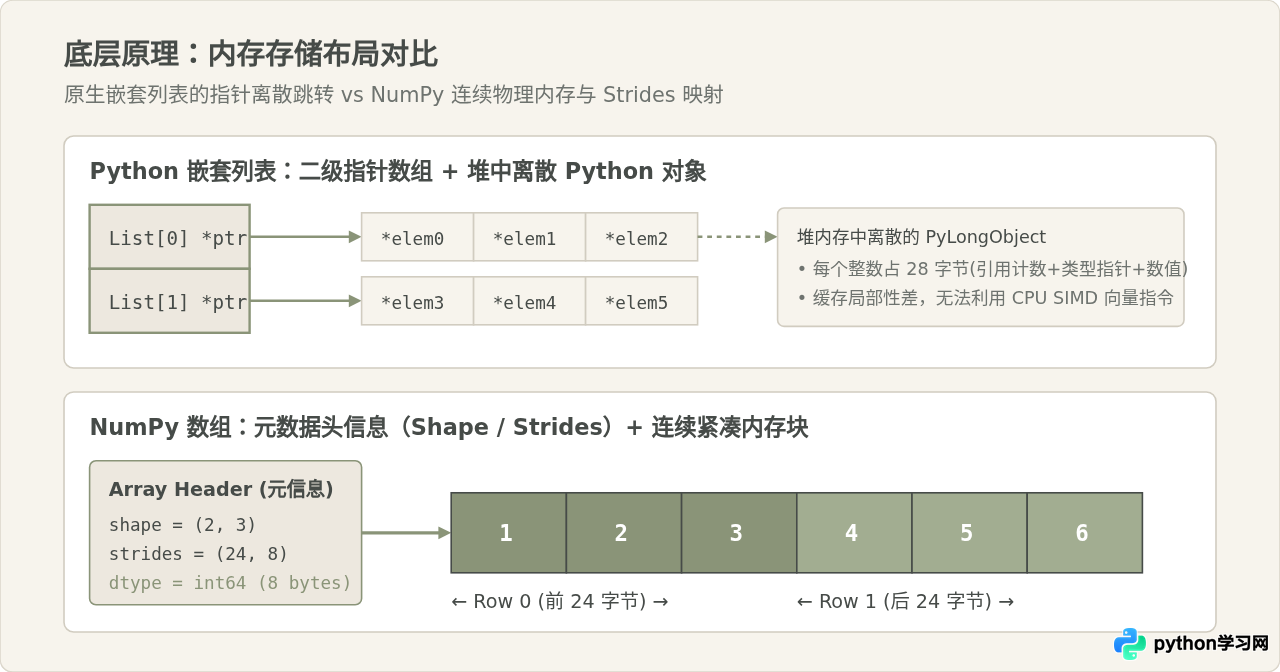Image resolution: width=1280 pixels, height=672 pixels.
Task: Click the heading Python 嵌套列表：二级指针数组
Action: 398,171
